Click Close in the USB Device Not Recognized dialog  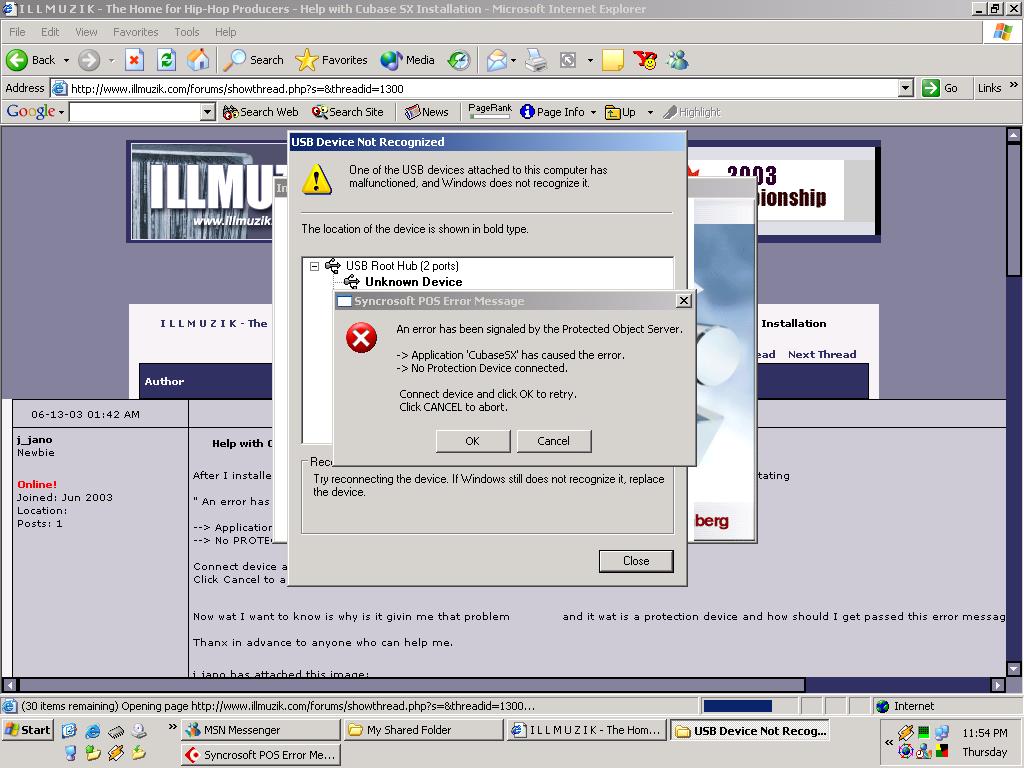pos(636,561)
